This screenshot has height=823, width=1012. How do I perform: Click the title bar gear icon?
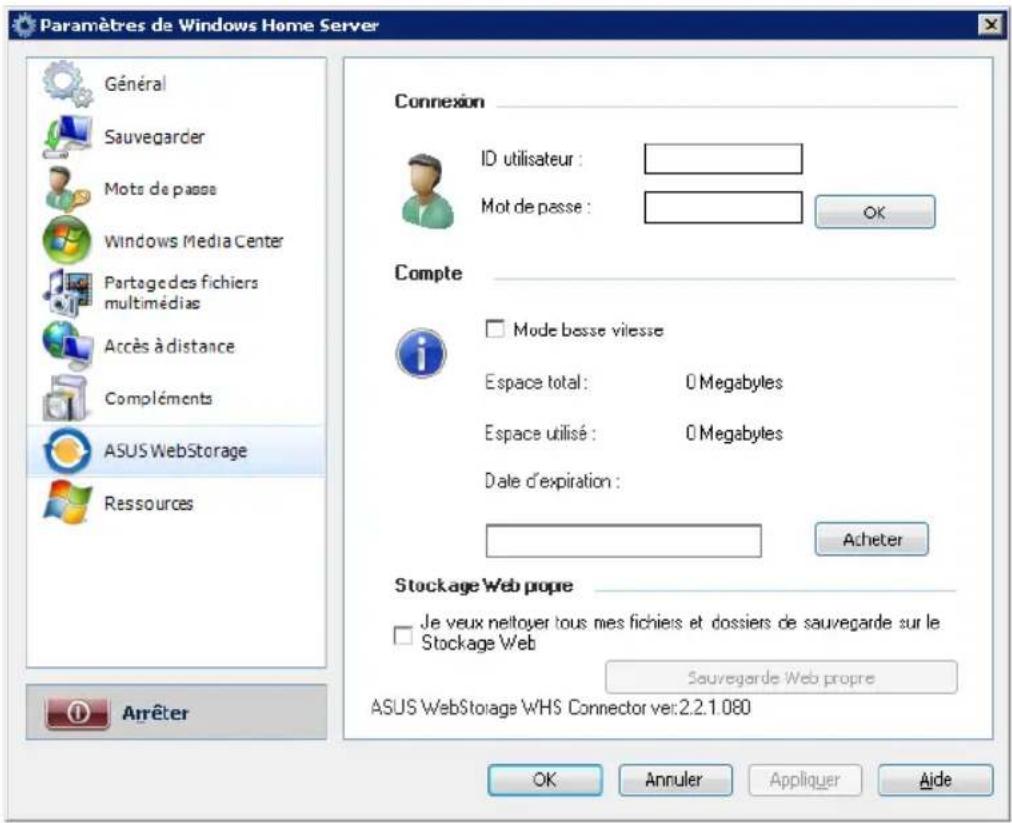(24, 26)
